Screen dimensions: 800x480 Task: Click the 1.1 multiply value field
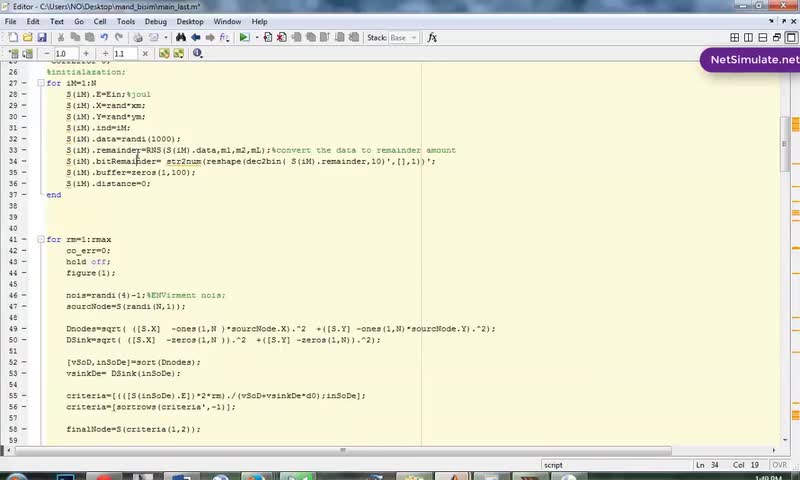coord(125,53)
